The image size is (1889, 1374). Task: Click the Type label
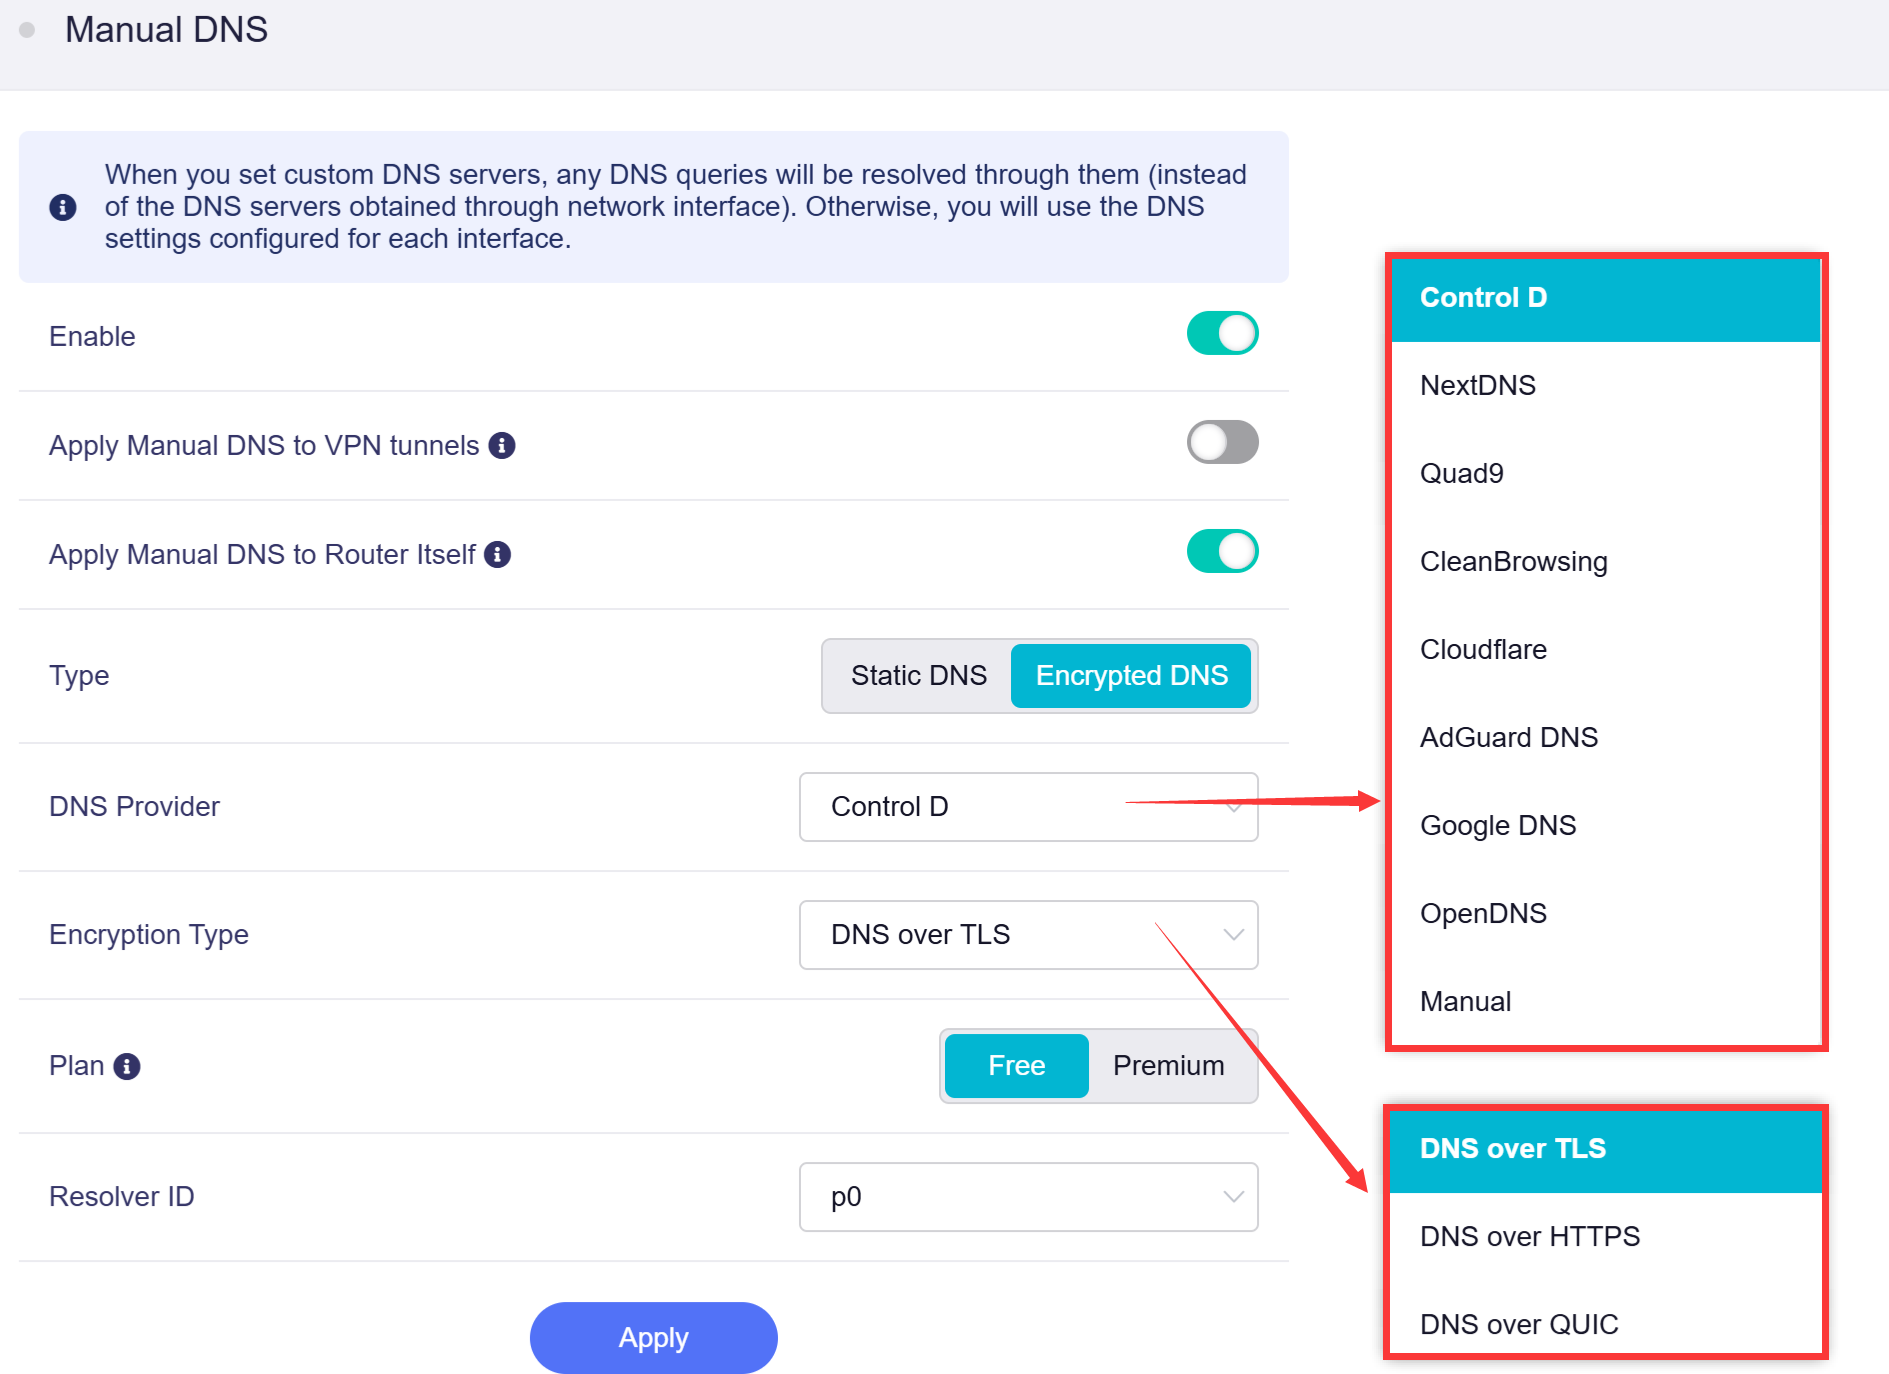pos(79,676)
